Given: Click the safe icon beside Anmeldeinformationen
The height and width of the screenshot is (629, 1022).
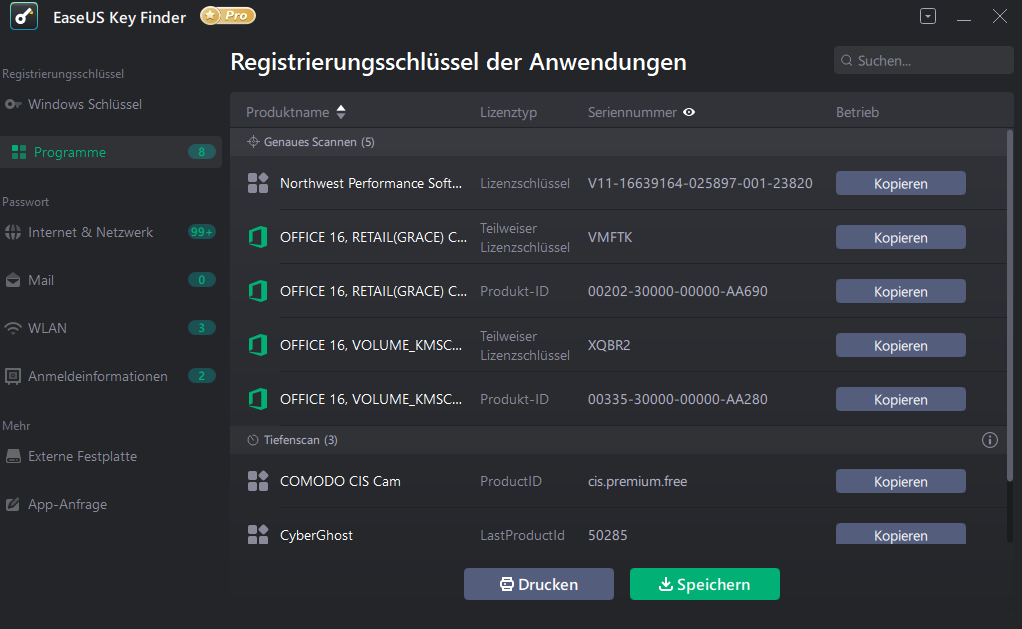Looking at the screenshot, I should [13, 376].
